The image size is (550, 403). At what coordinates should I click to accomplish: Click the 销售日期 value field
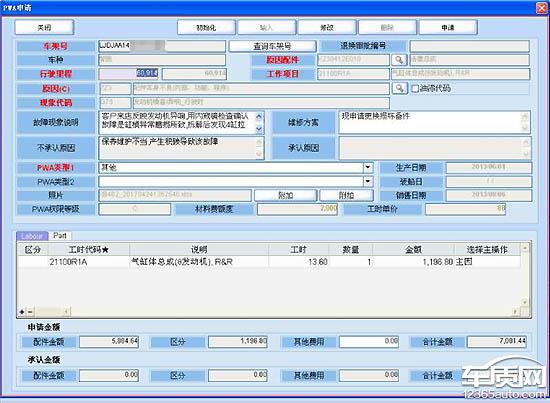tap(489, 195)
